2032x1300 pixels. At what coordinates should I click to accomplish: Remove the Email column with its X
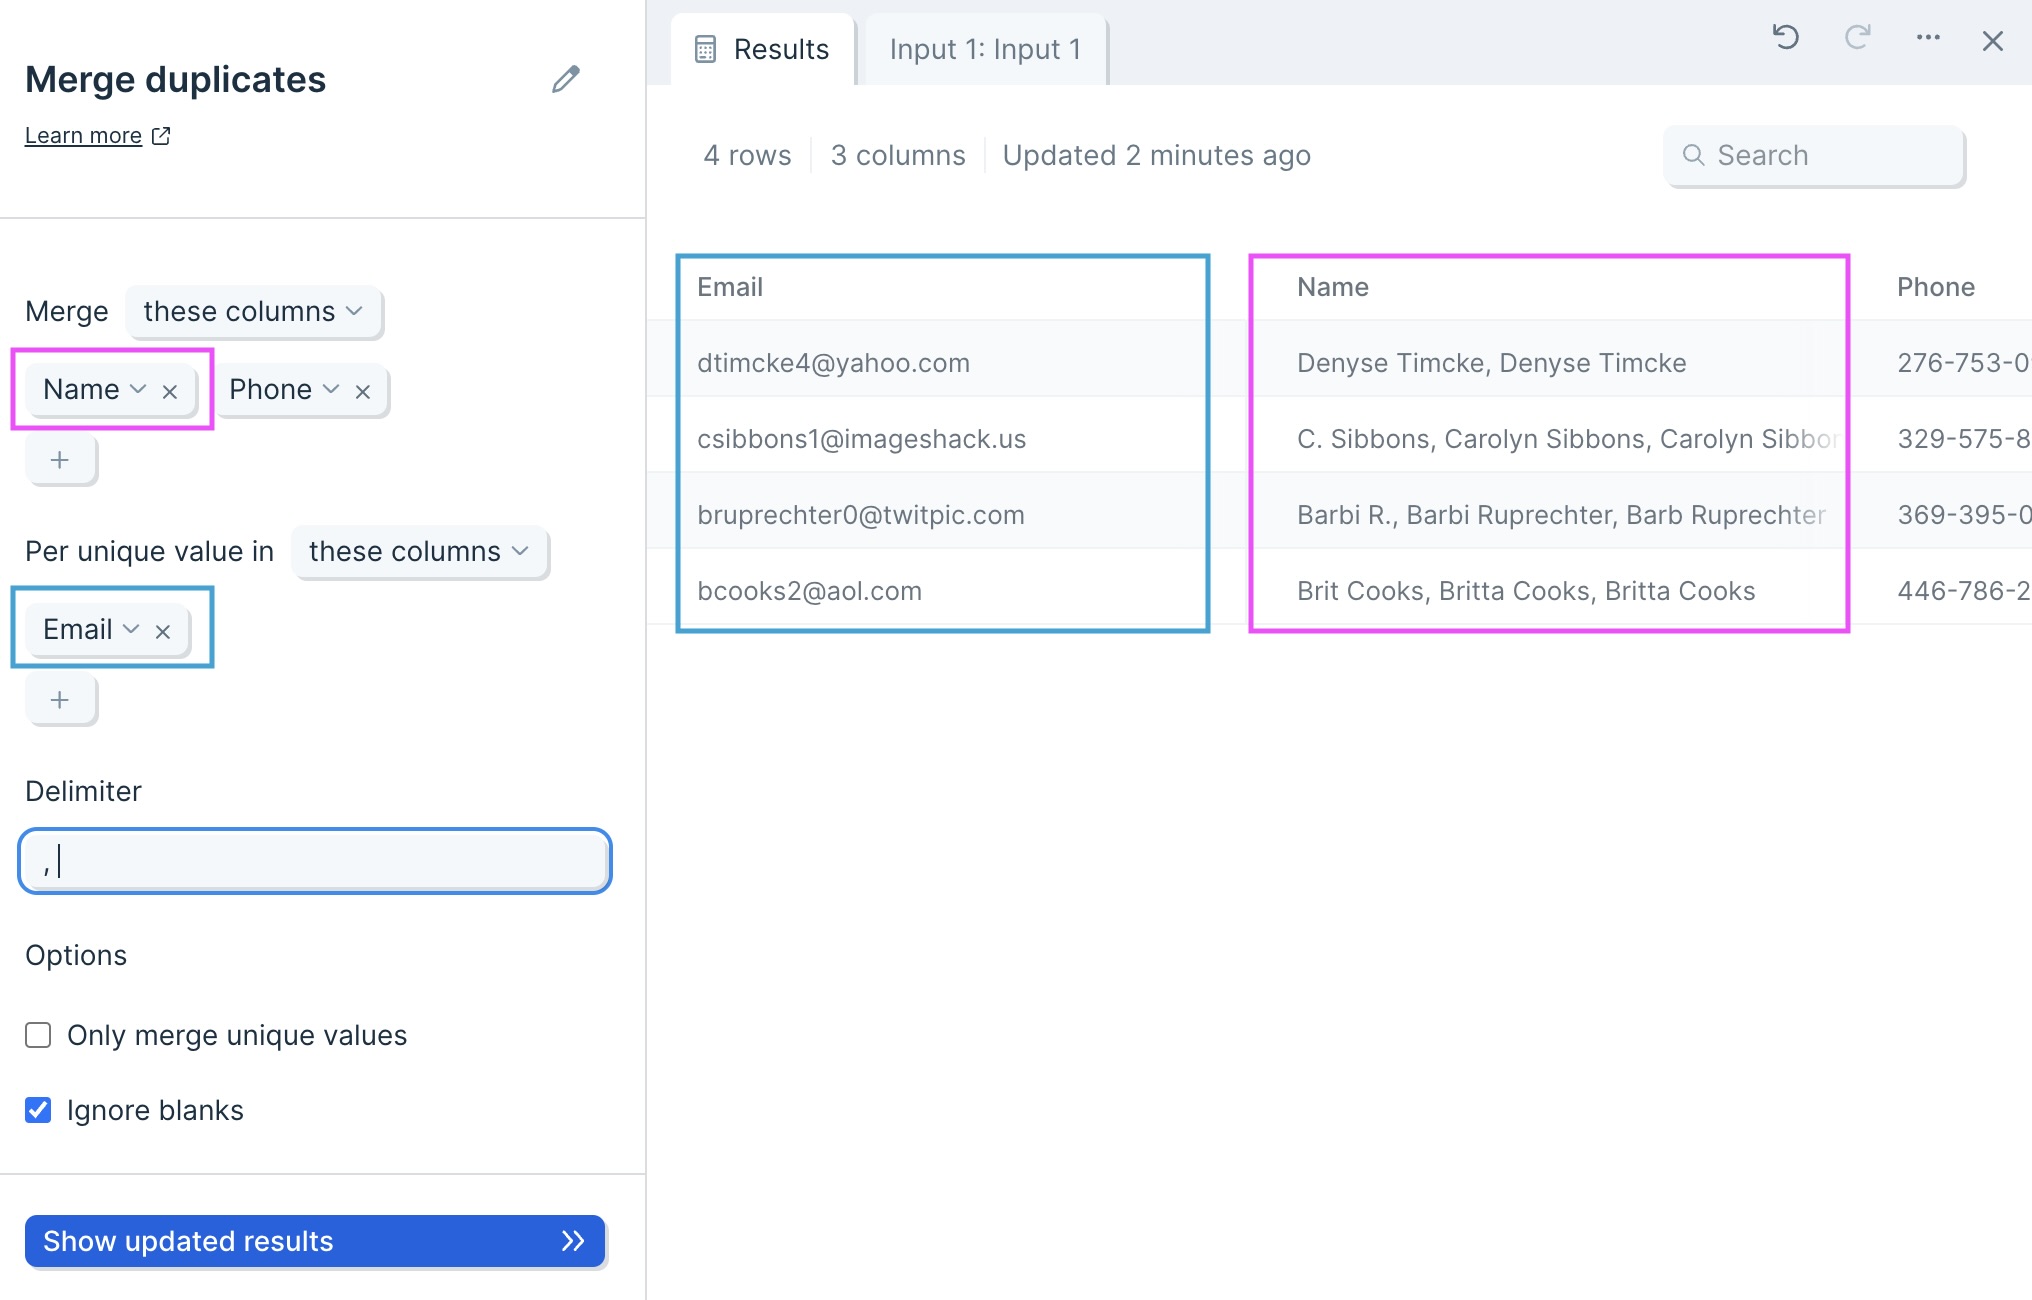click(163, 631)
